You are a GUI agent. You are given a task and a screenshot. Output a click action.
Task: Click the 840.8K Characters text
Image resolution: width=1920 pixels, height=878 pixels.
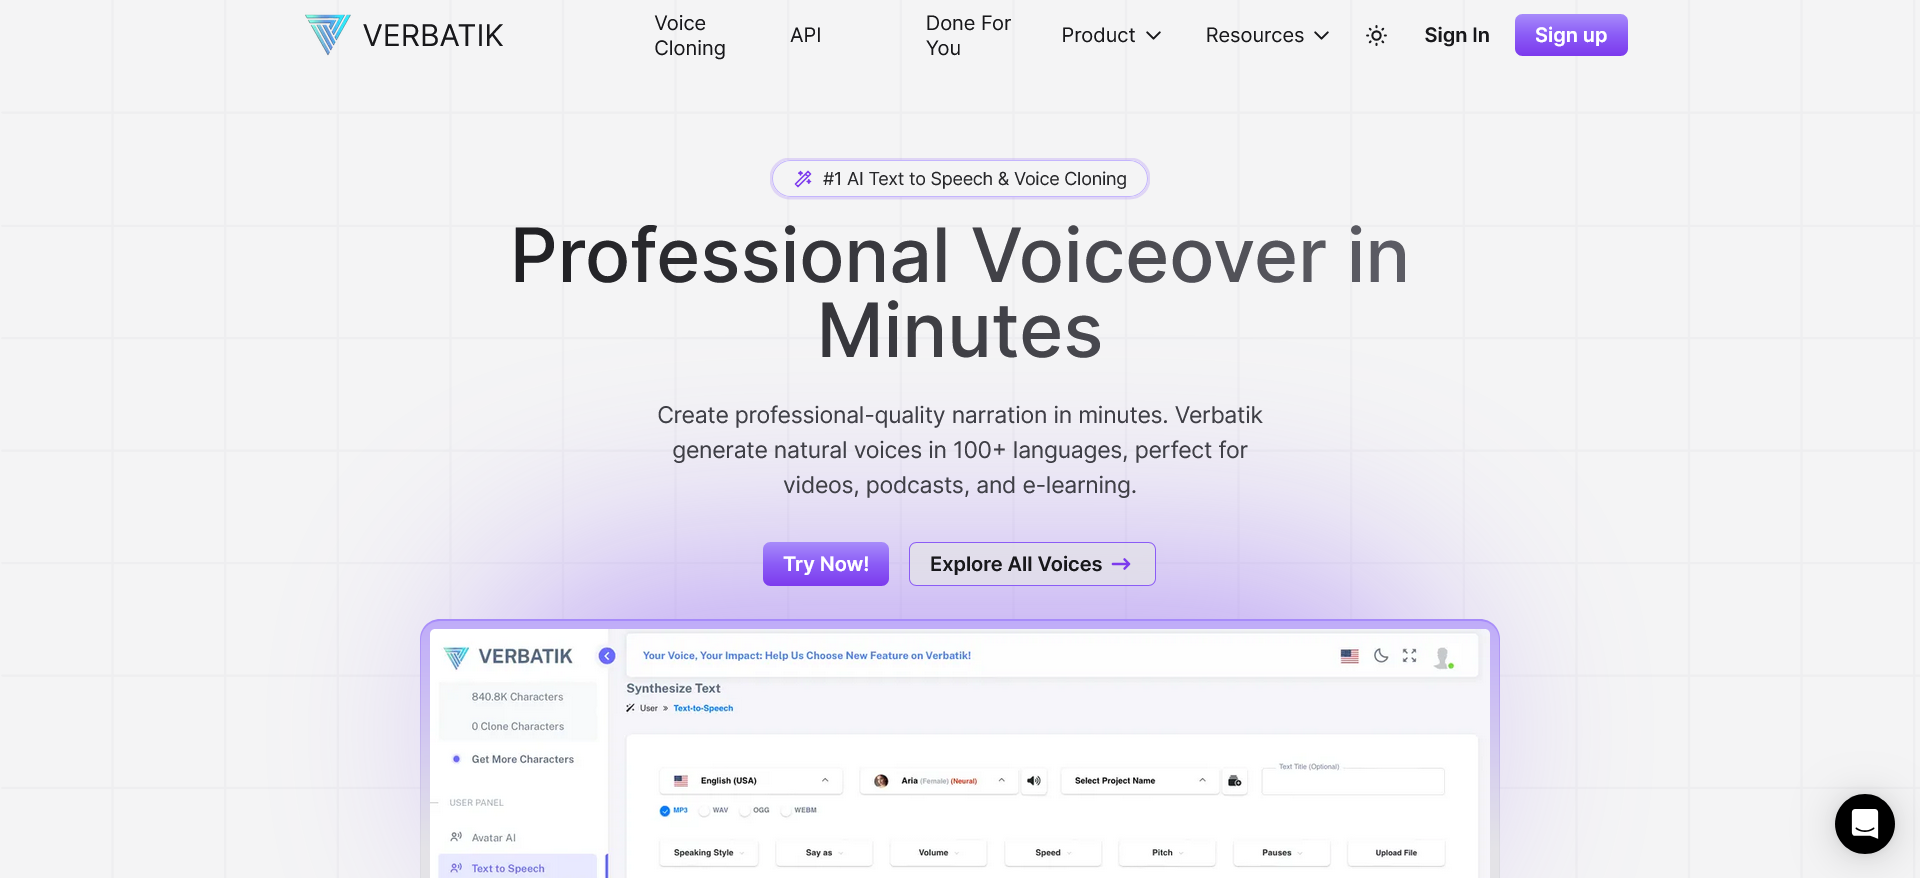(x=517, y=697)
